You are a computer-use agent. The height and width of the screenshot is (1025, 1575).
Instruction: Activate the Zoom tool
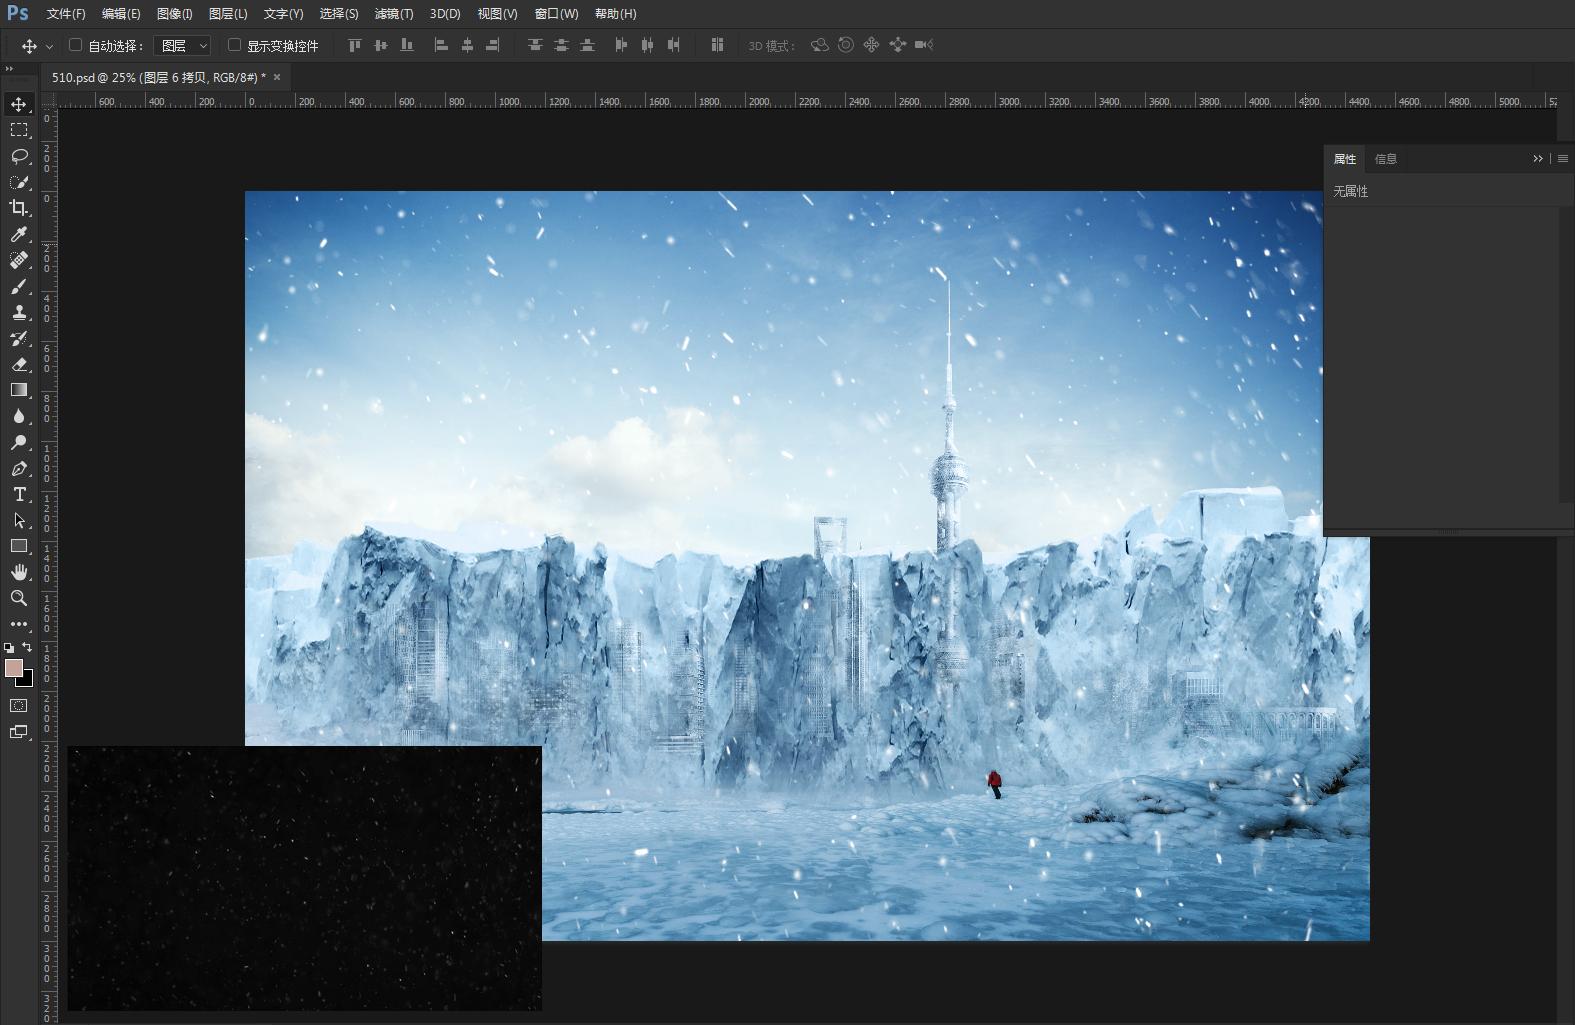pos(19,598)
